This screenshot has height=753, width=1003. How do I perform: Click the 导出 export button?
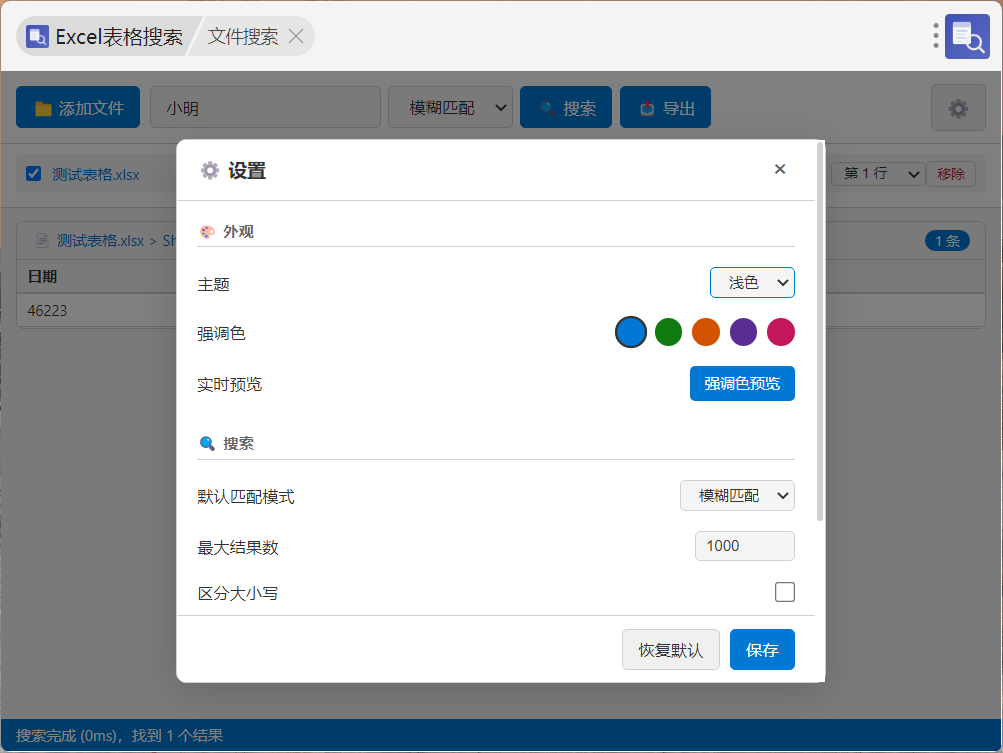click(665, 107)
